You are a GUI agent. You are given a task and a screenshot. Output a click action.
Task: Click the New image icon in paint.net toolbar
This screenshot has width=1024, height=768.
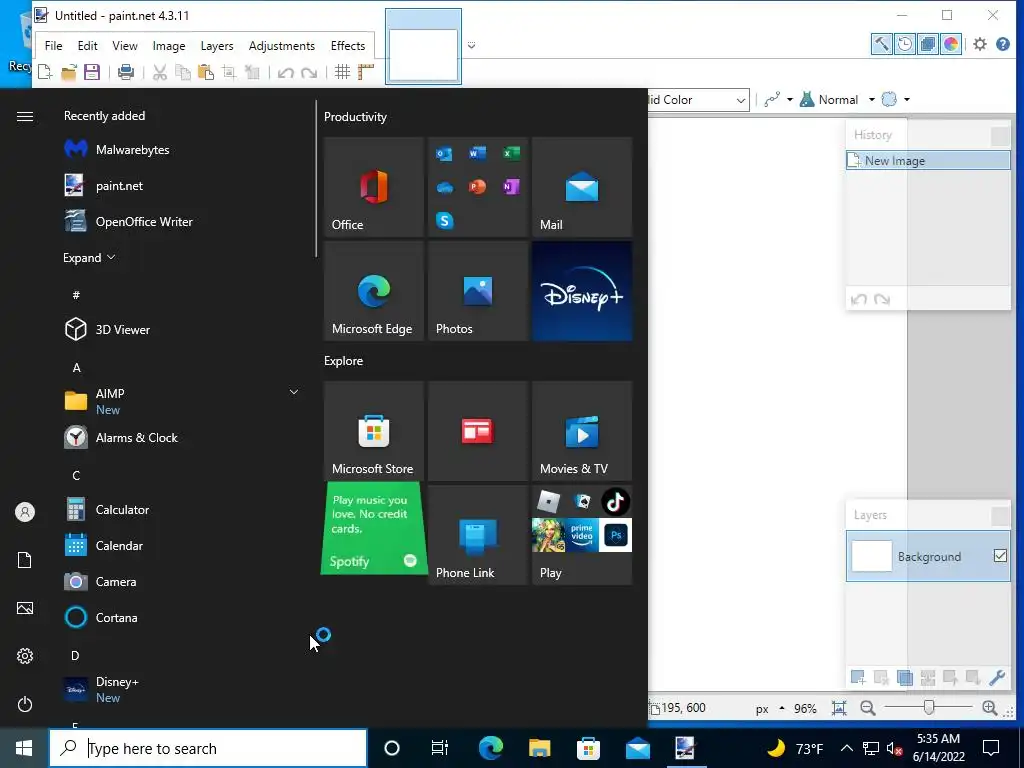[45, 72]
